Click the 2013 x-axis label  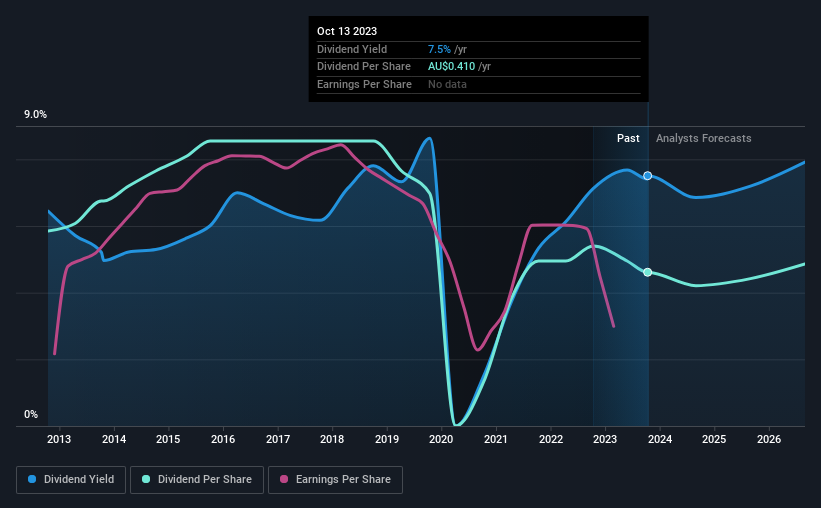(x=59, y=439)
